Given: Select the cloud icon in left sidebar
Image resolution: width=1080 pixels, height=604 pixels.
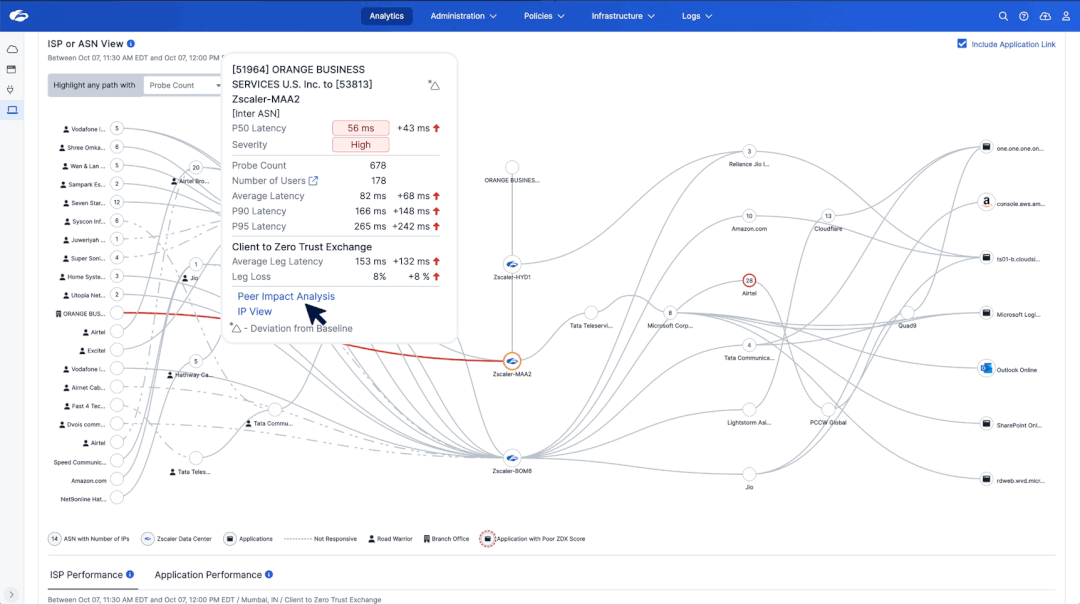Looking at the screenshot, I should click(x=12, y=49).
